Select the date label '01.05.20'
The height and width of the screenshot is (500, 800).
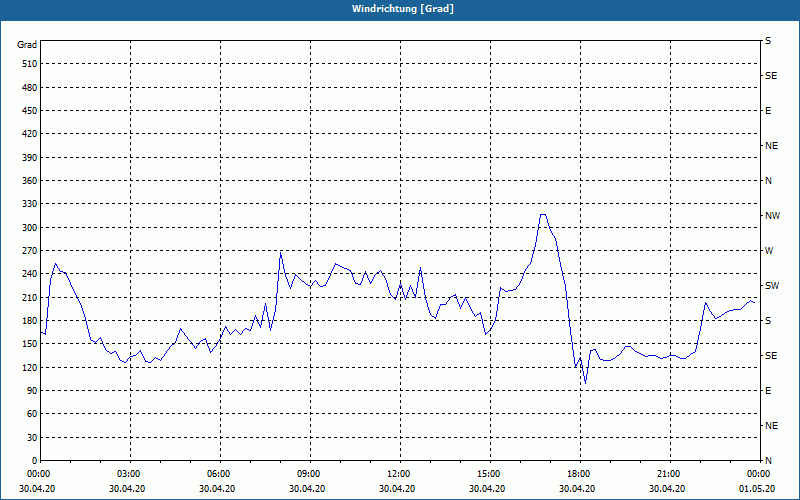click(757, 489)
